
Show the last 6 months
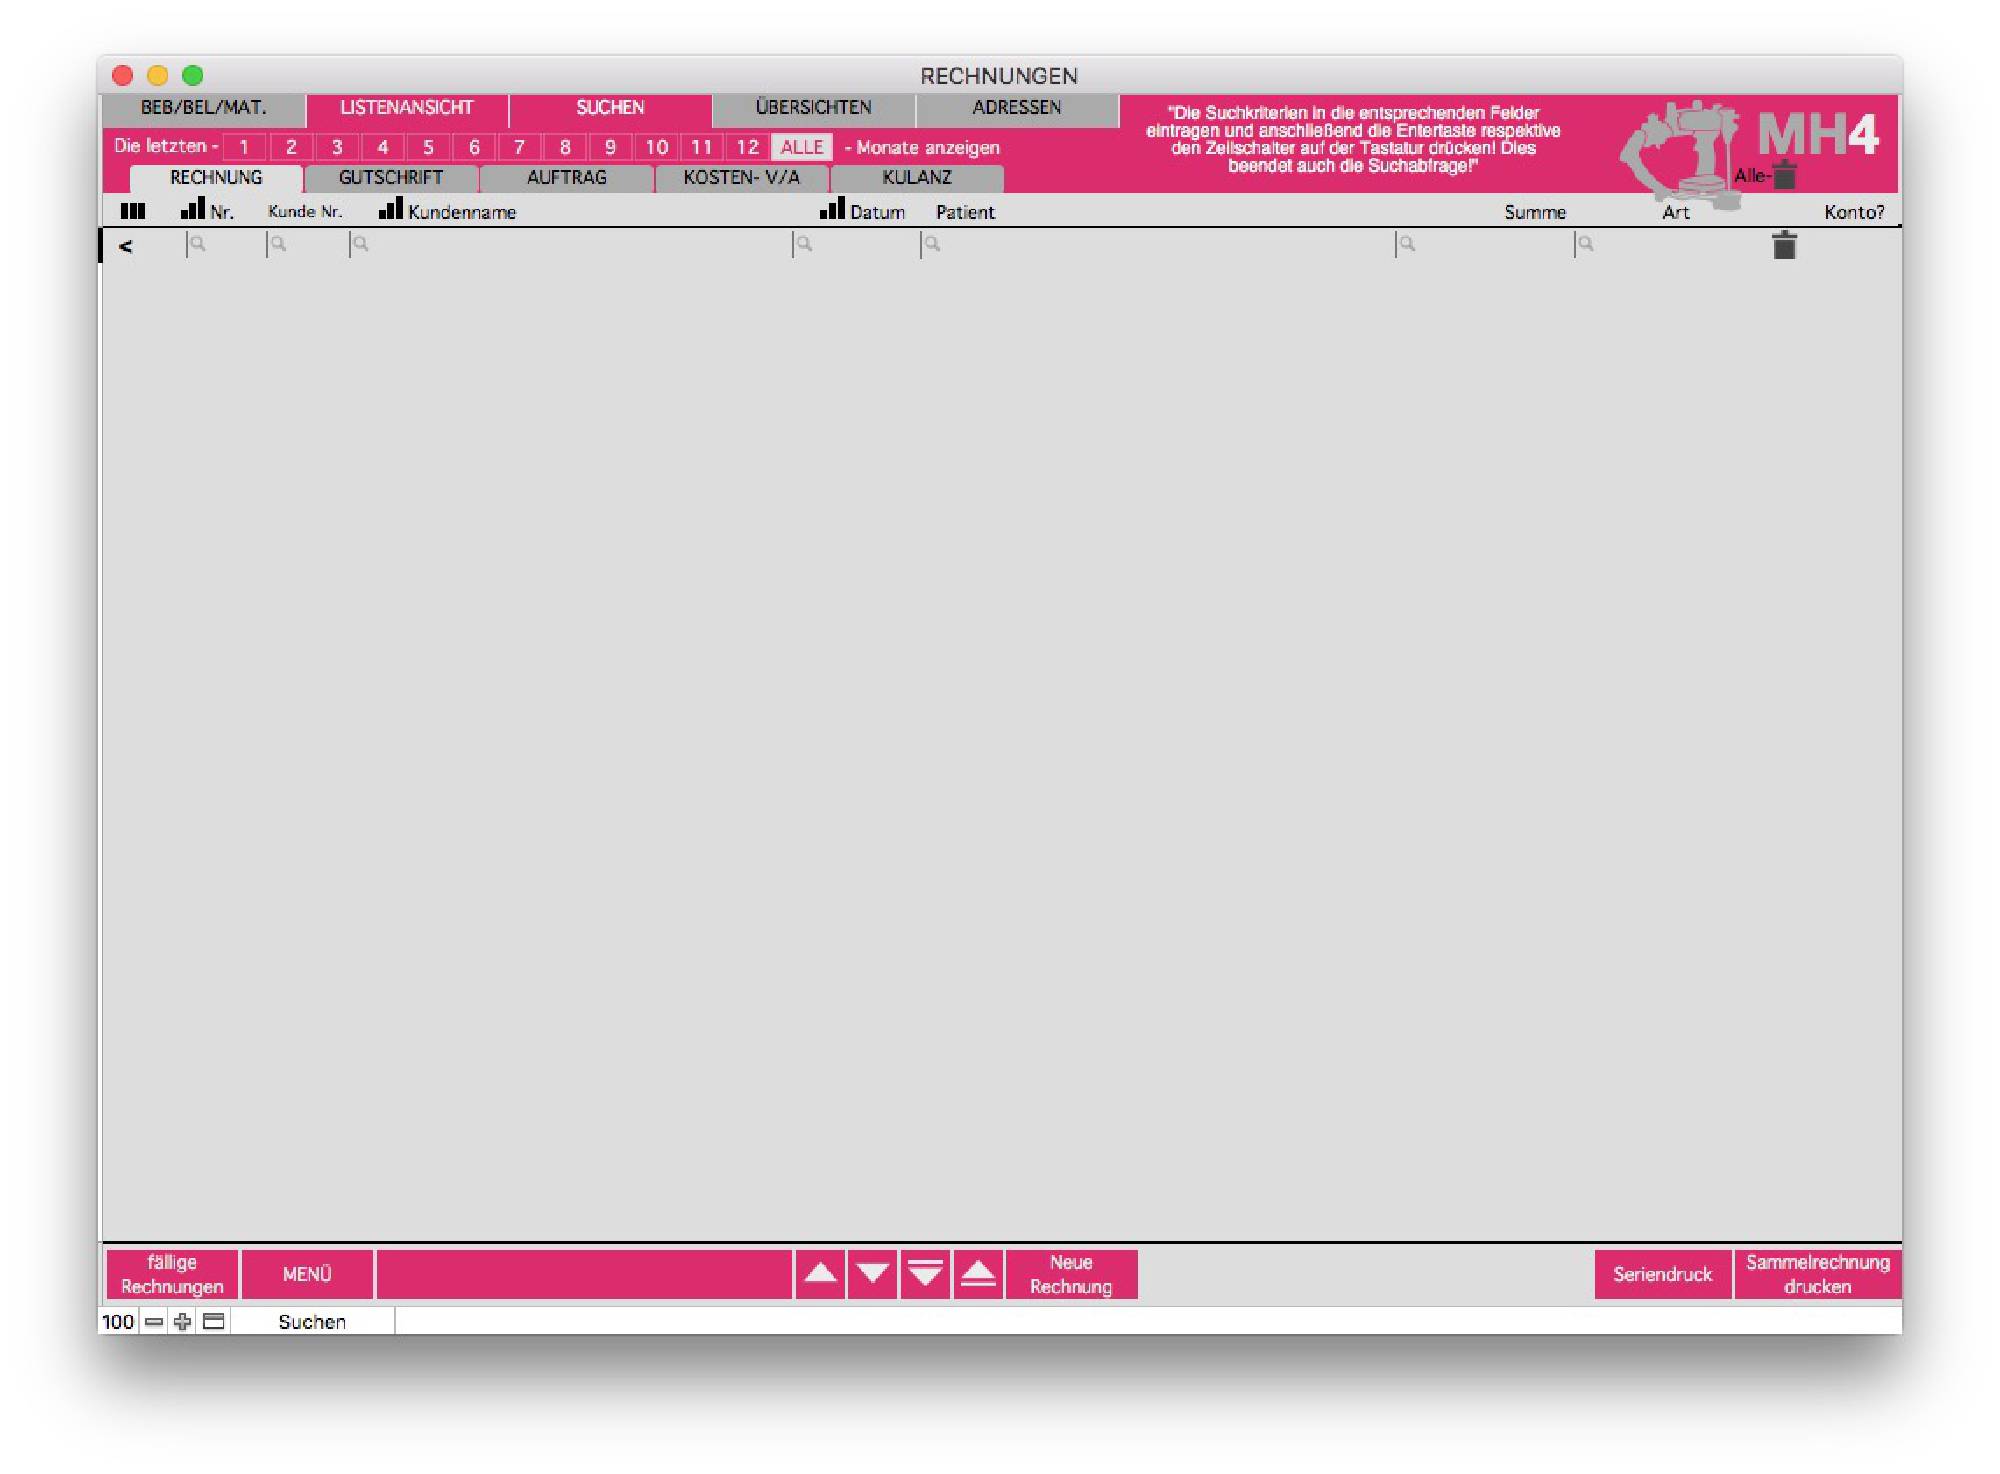point(473,147)
